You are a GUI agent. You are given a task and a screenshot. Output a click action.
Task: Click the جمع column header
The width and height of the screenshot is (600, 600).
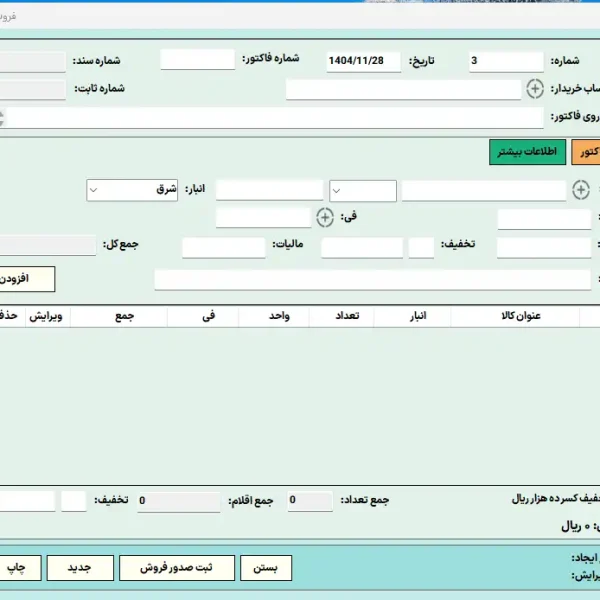click(x=119, y=316)
